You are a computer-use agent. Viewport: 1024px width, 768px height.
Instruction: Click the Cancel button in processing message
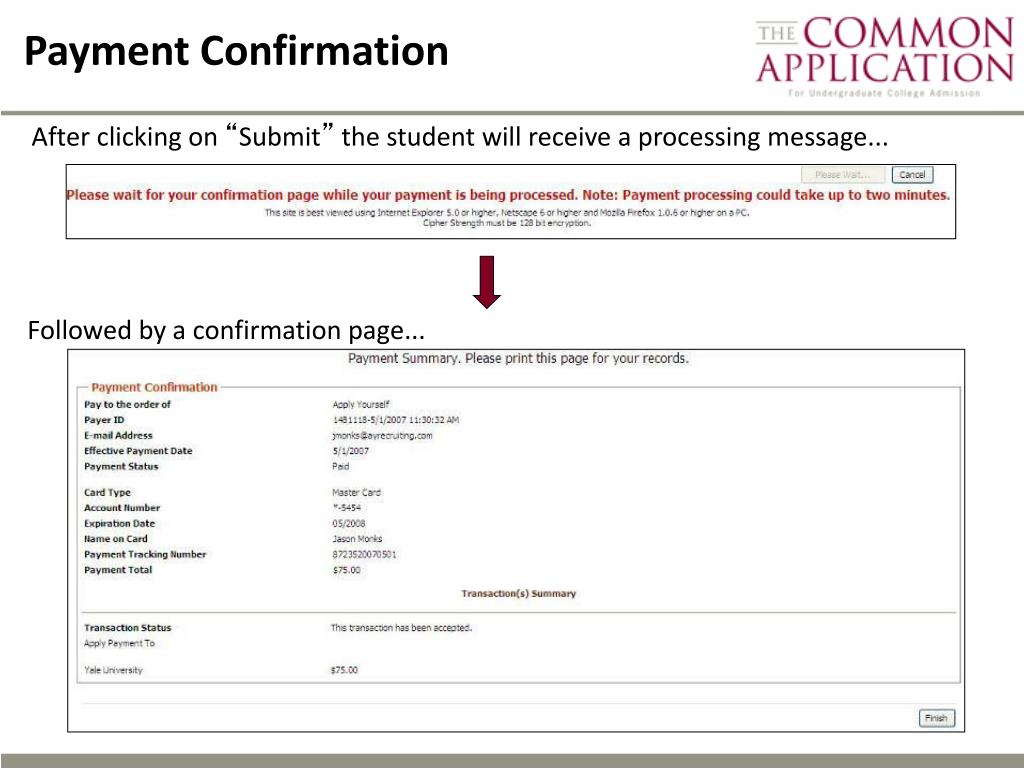(912, 175)
